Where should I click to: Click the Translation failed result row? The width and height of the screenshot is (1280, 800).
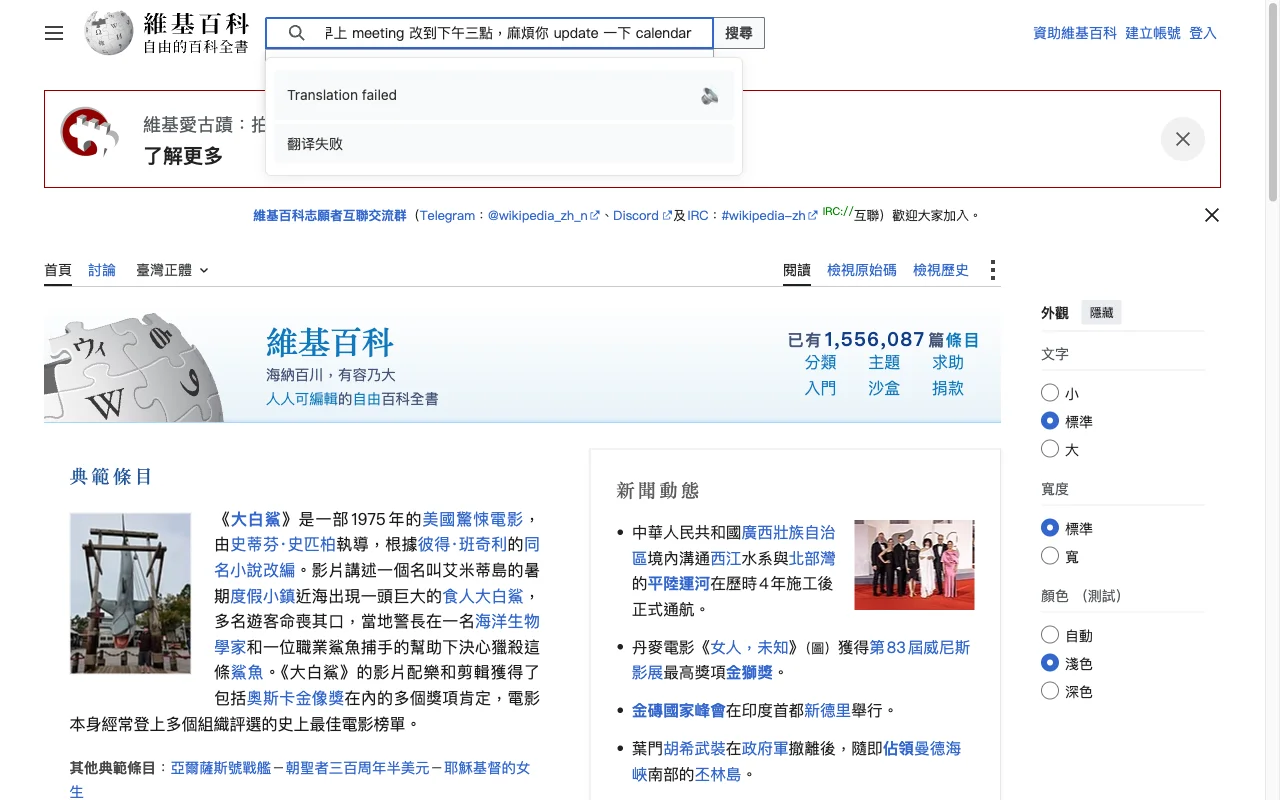(x=504, y=96)
